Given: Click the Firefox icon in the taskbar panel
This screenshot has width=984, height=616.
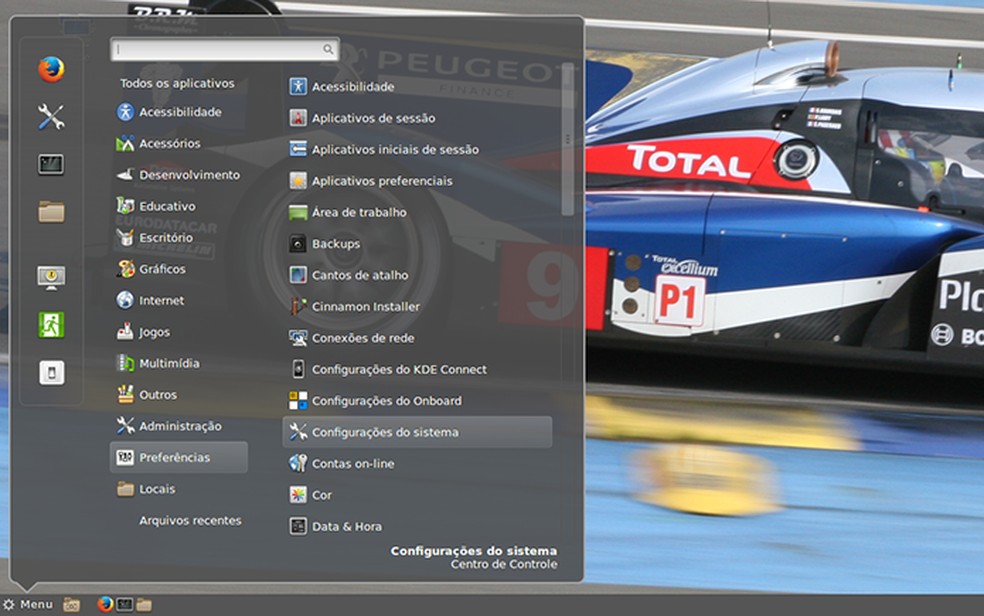Looking at the screenshot, I should (x=105, y=604).
